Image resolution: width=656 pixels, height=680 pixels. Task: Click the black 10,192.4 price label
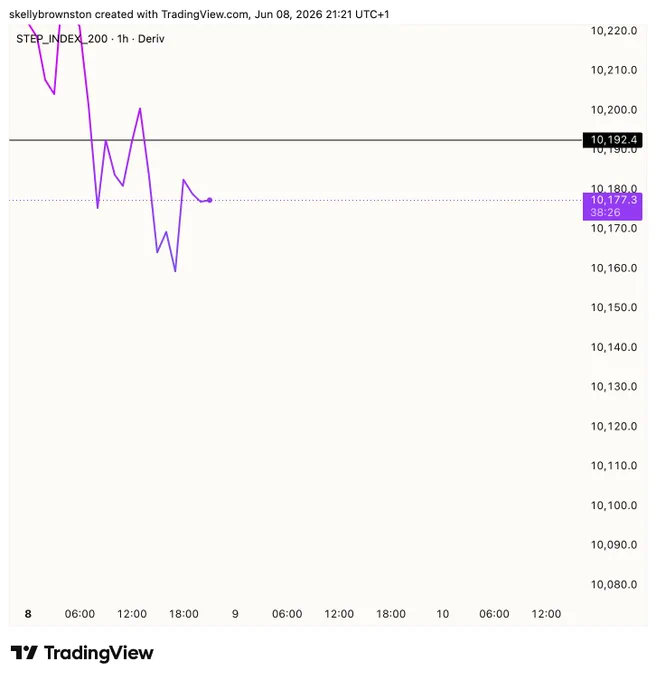coord(612,140)
